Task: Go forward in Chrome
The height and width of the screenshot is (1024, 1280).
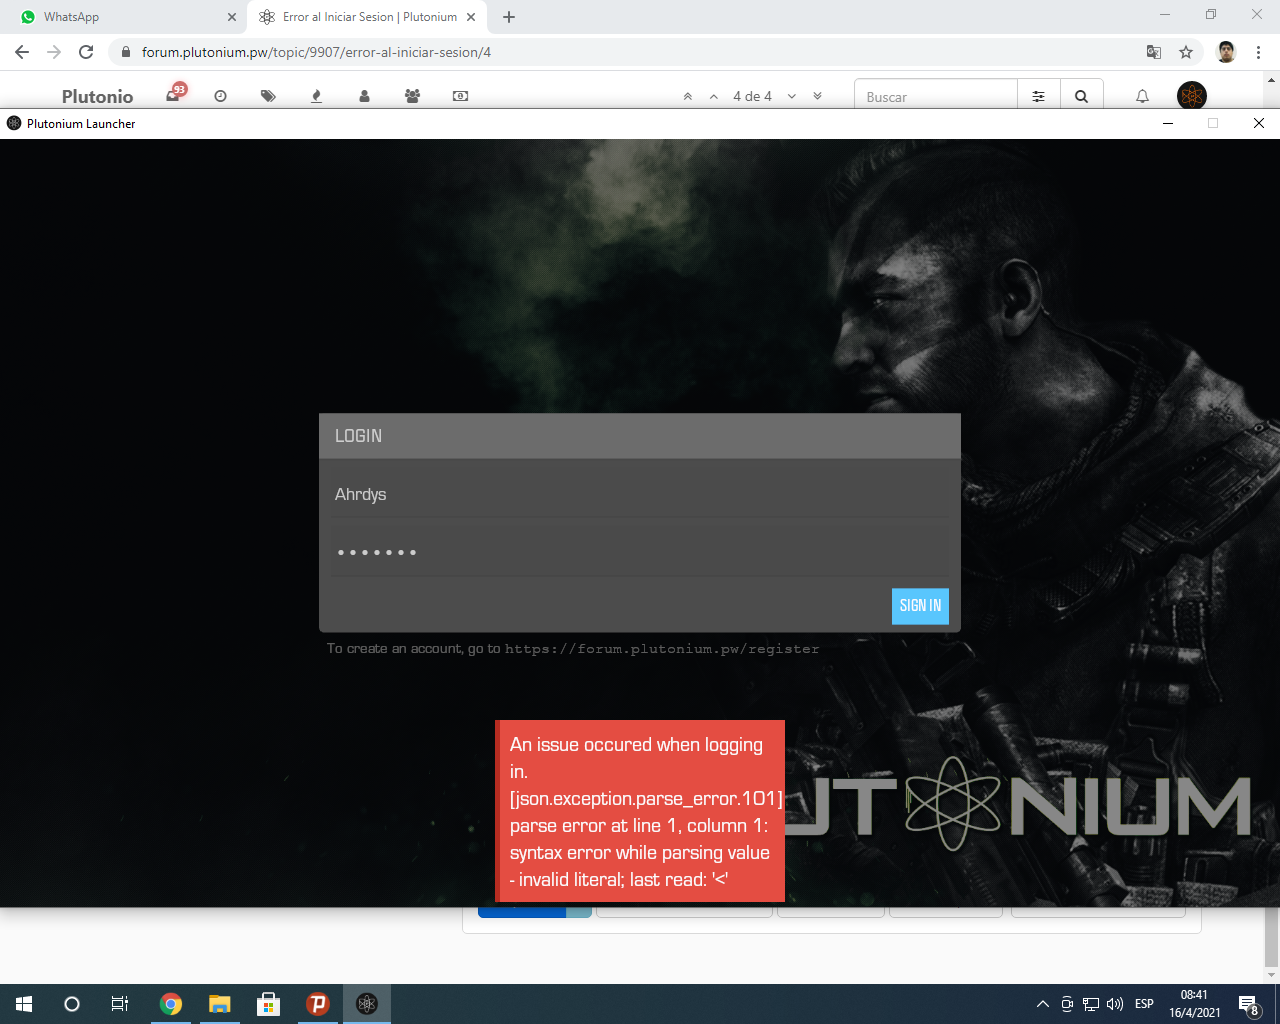Action: (54, 52)
